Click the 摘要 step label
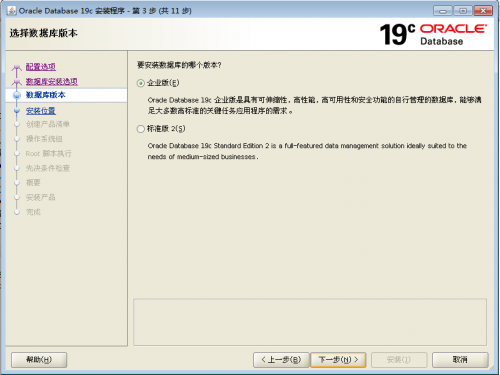 pyautogui.click(x=33, y=183)
